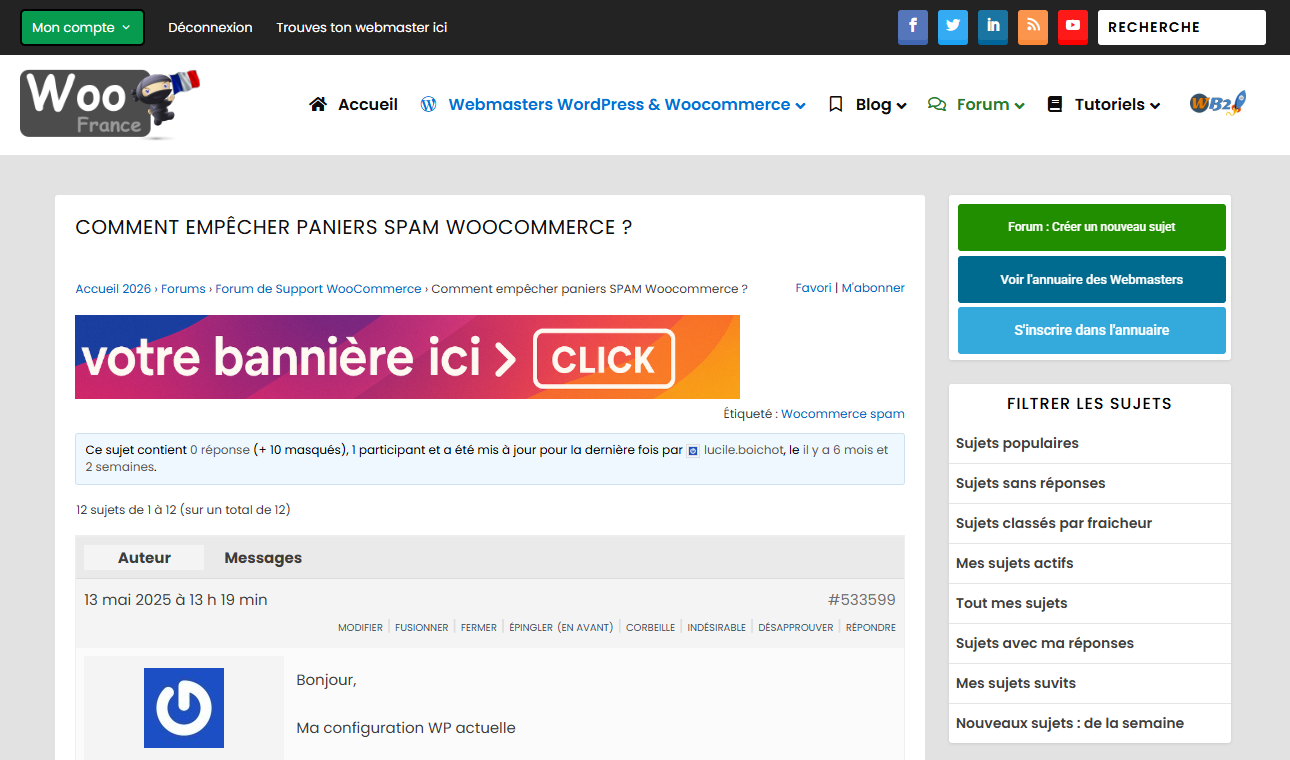Viewport: 1290px width, 760px height.
Task: Click the WB2 rocket logo icon
Action: pos(1217,103)
